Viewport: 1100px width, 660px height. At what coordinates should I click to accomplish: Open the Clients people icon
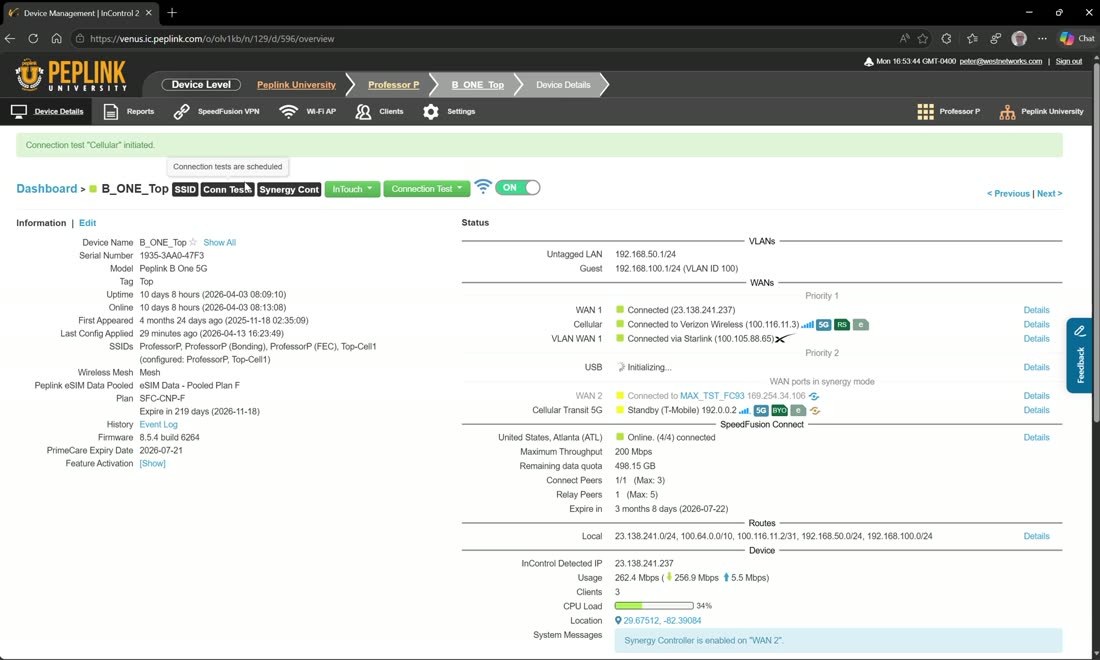pos(363,112)
